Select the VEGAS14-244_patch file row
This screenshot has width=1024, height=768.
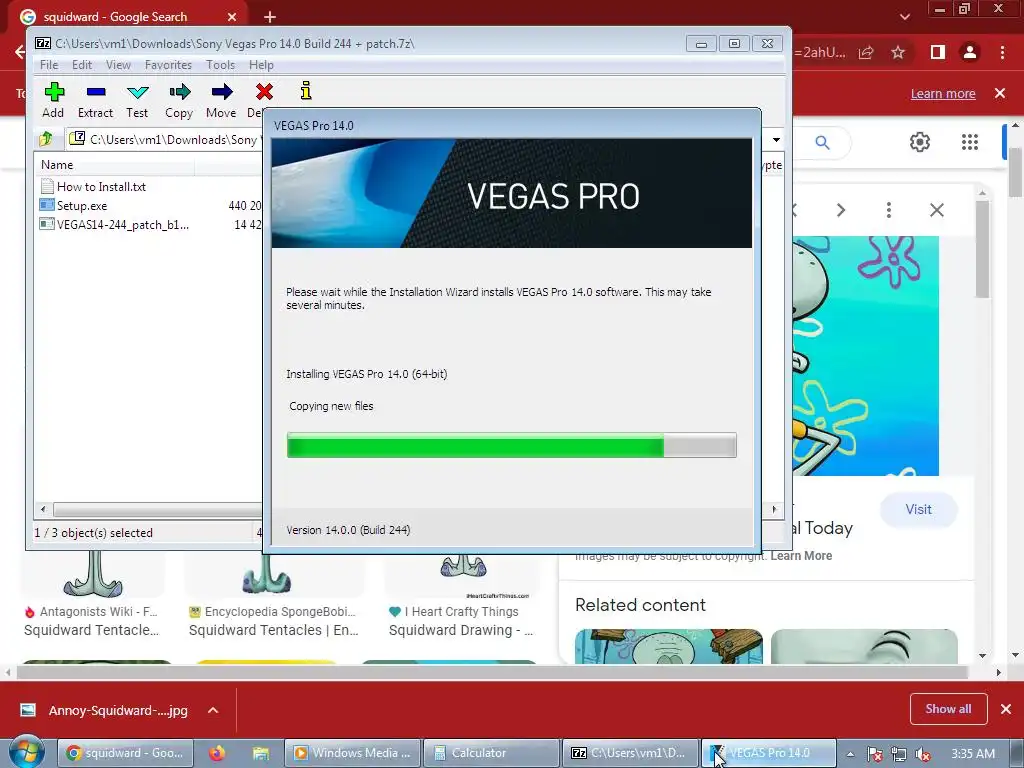coord(114,225)
